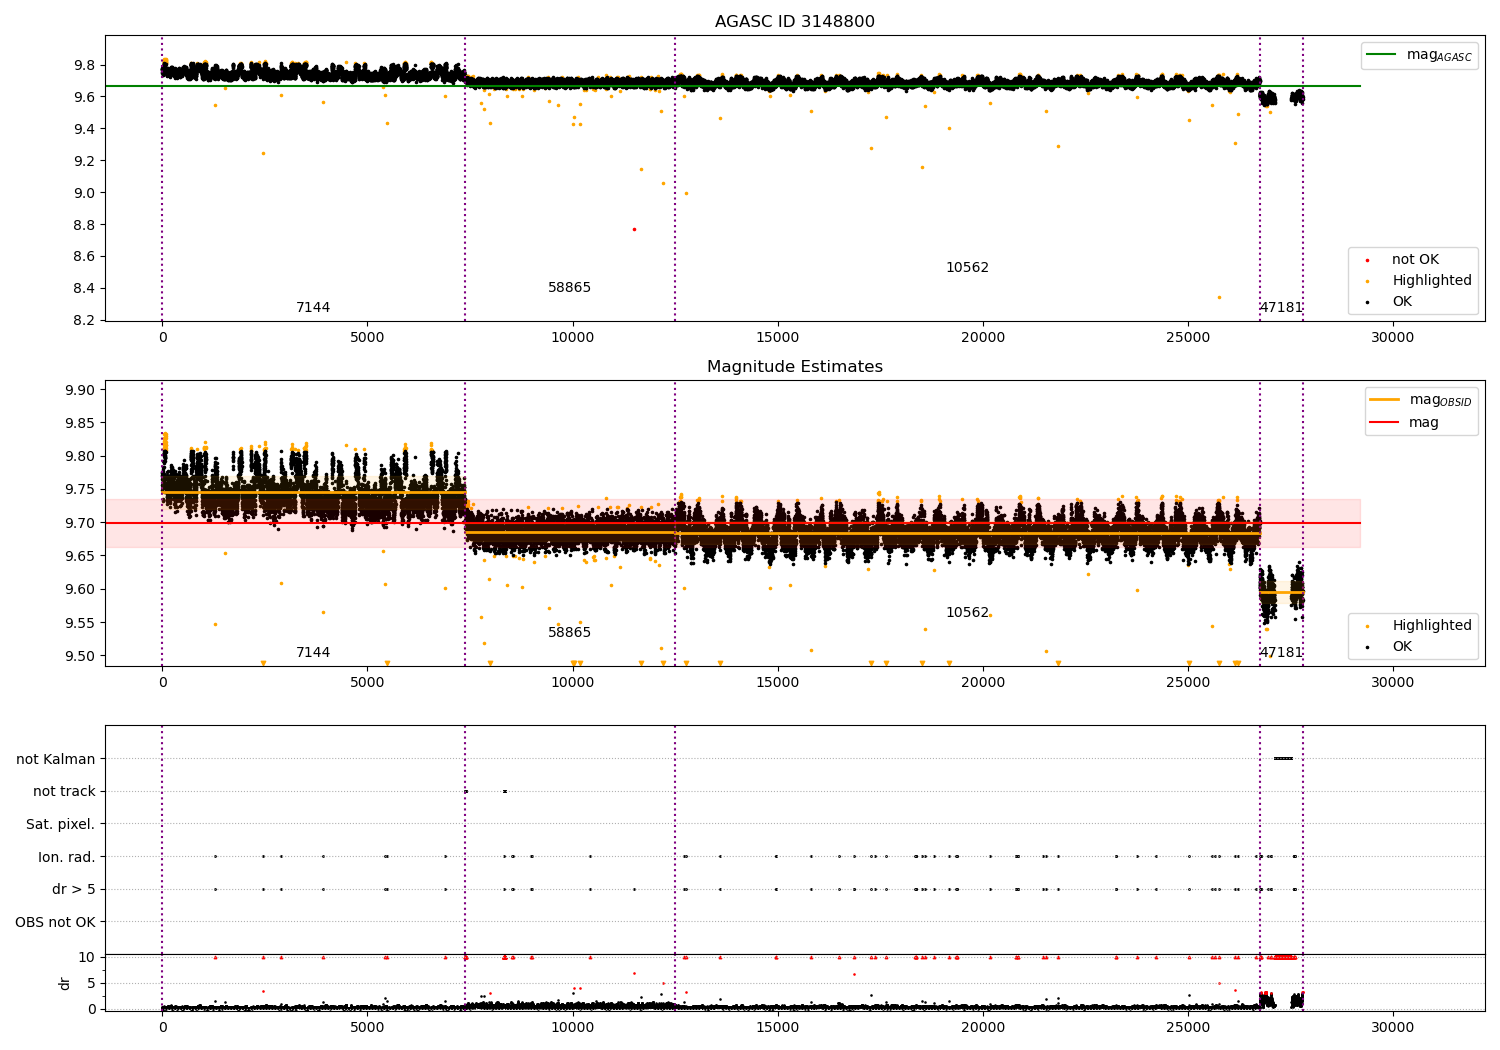Click the 'Sat. pixel.' row label
Viewport: 1500px width, 1050px height.
tap(60, 825)
